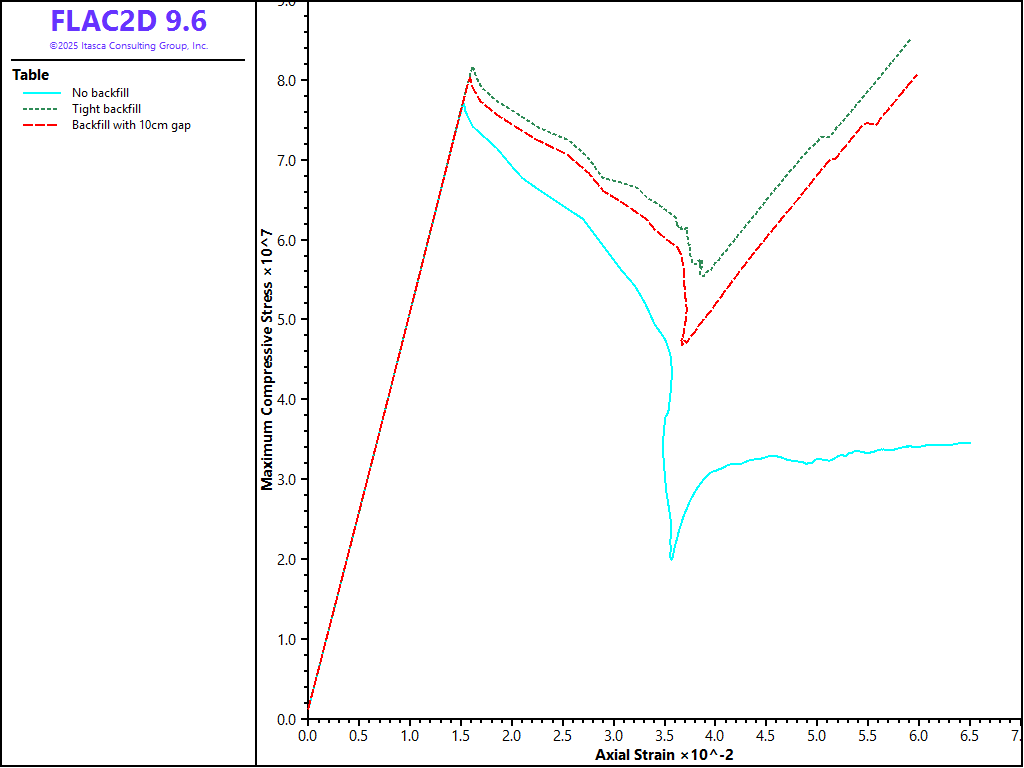Click the 8.0 tick label on y-axis

coord(289,80)
